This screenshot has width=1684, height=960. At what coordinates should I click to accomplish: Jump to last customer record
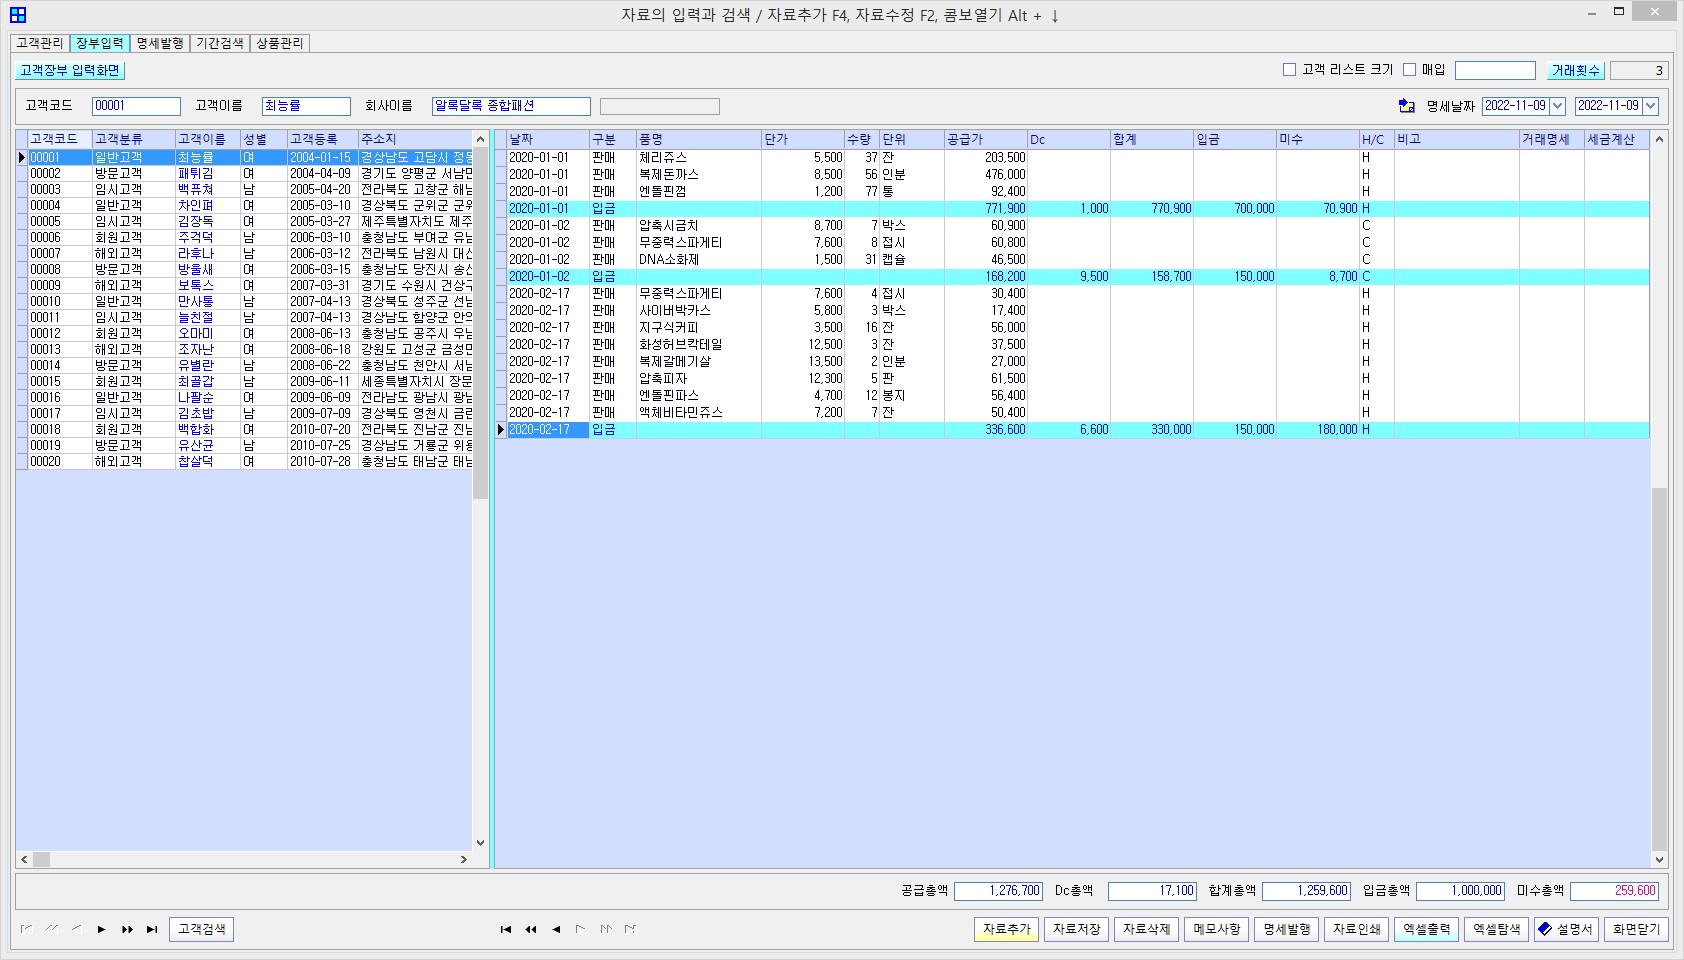pos(152,929)
